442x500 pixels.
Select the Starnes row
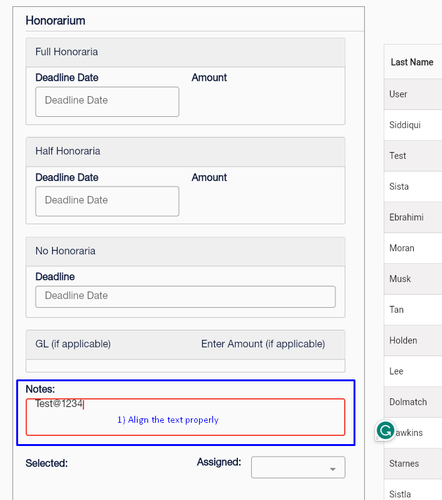[x=413, y=463]
